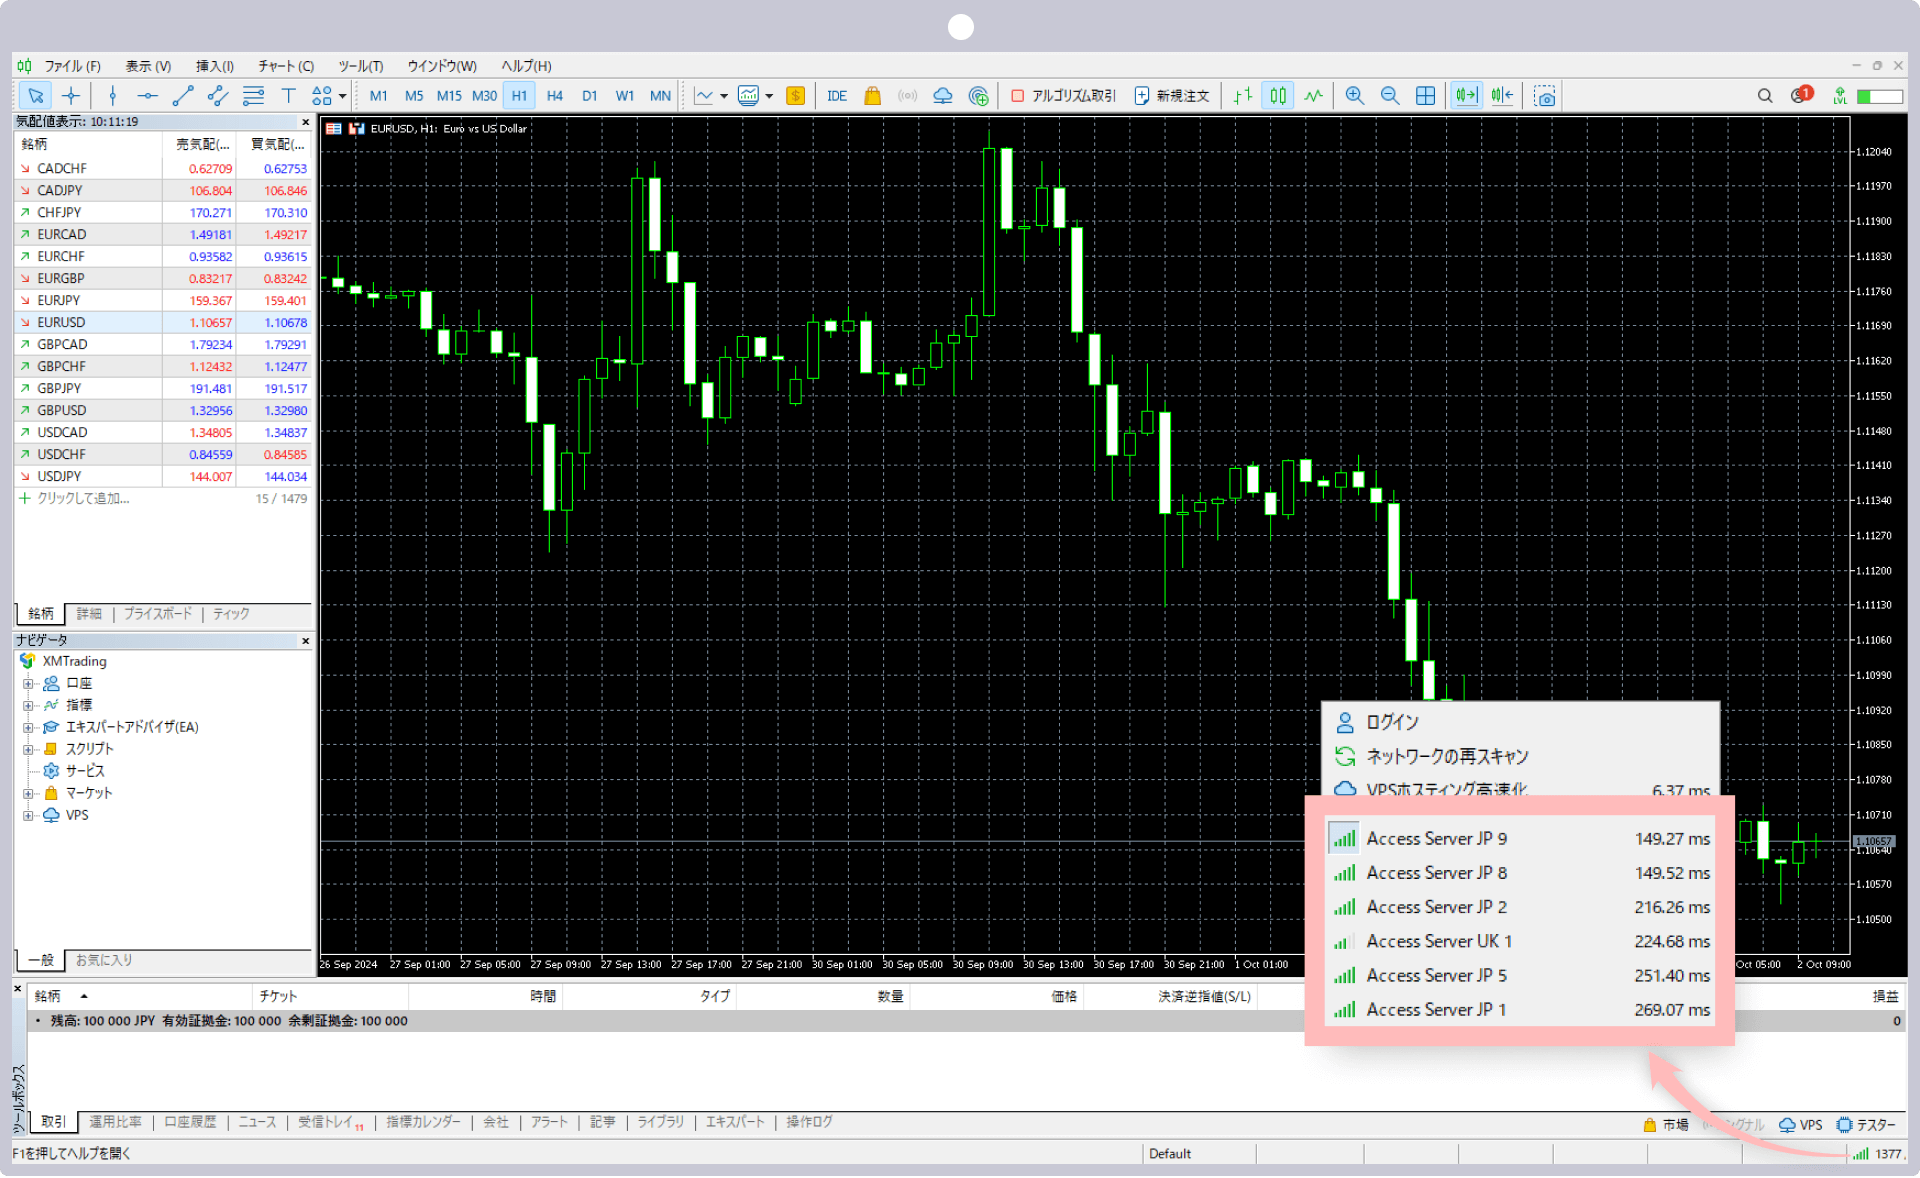Click the copy trading signal plus icon
This screenshot has width=1920, height=1178.
(979, 96)
